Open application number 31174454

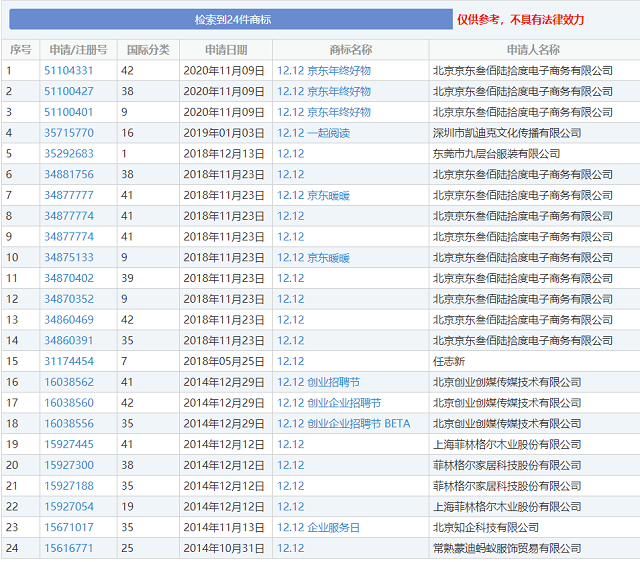(x=69, y=362)
